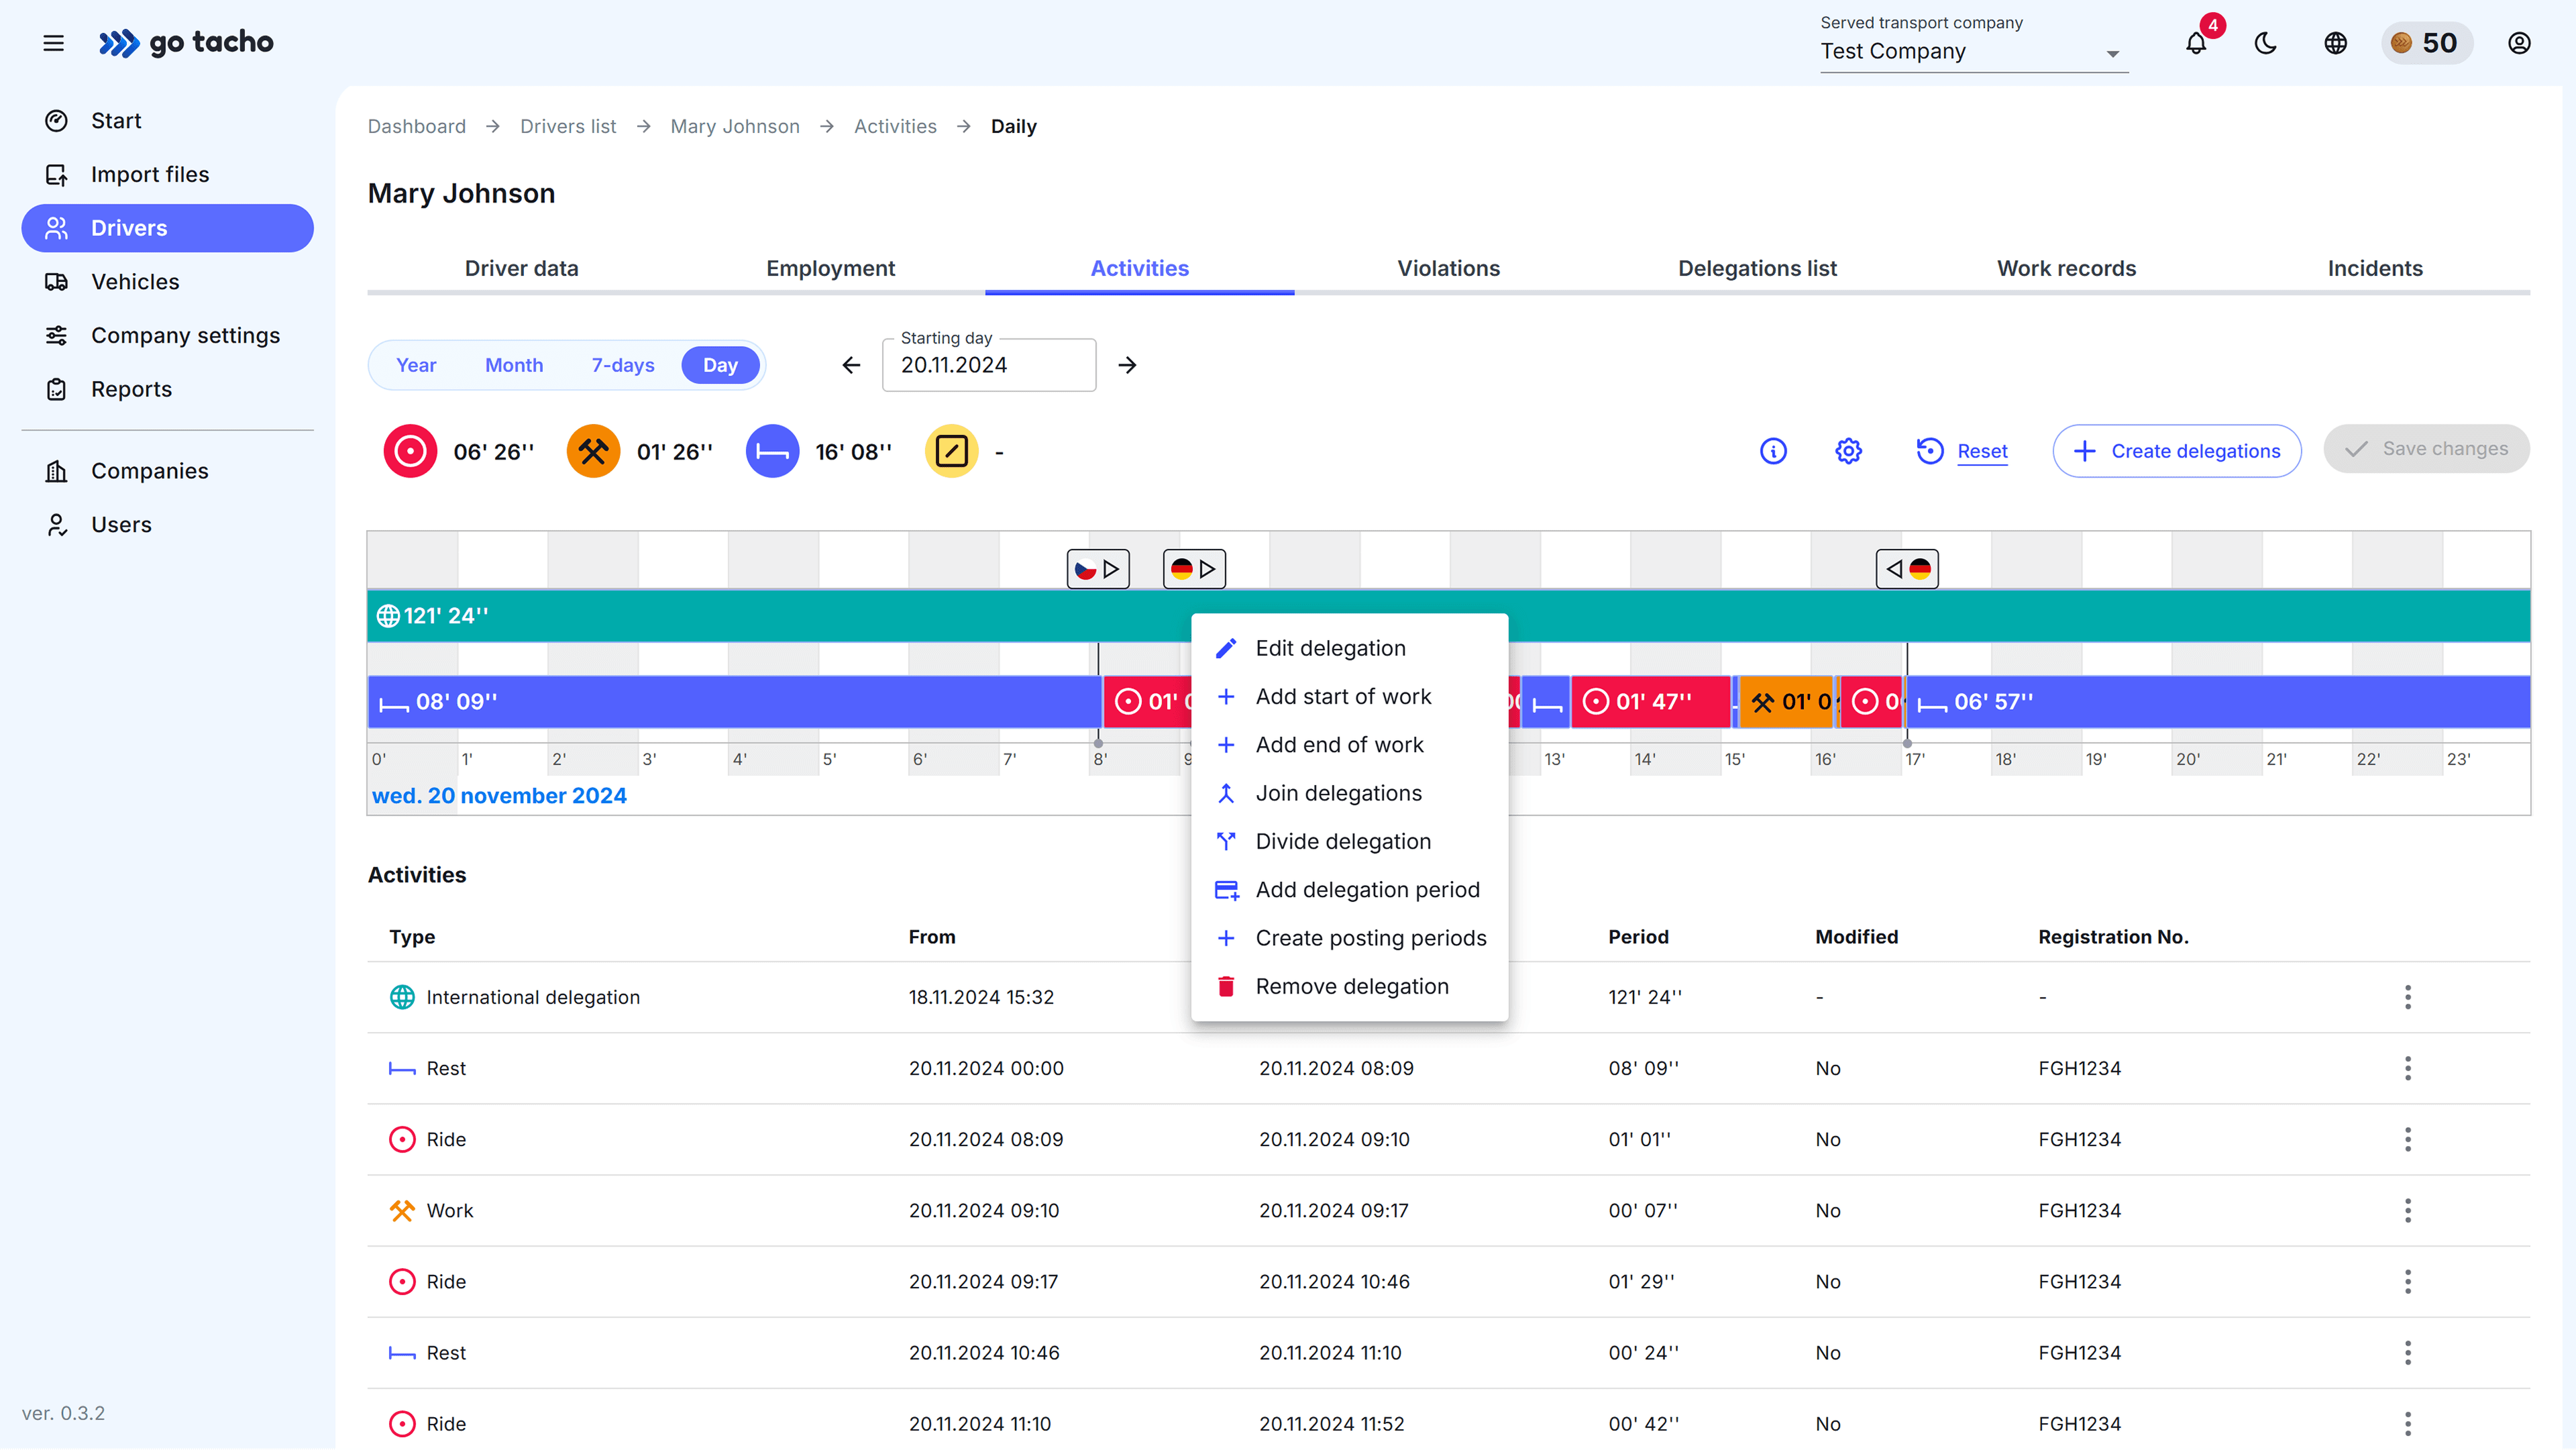
Task: Open row menu for Work 09:10
Action: point(2408,1211)
